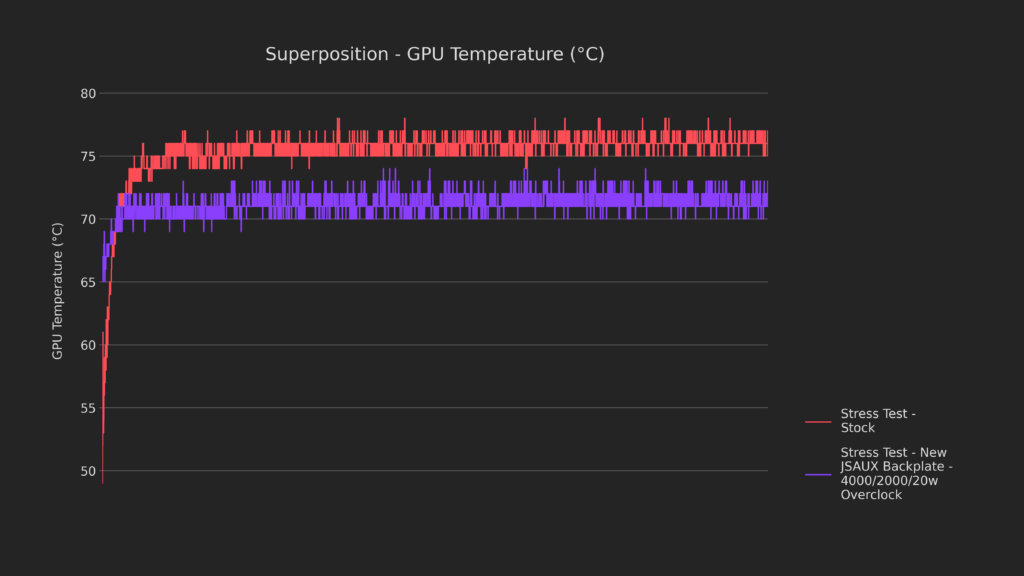Click the red Stock temperature trace plateau
The height and width of the screenshot is (576, 1024).
click(450, 149)
